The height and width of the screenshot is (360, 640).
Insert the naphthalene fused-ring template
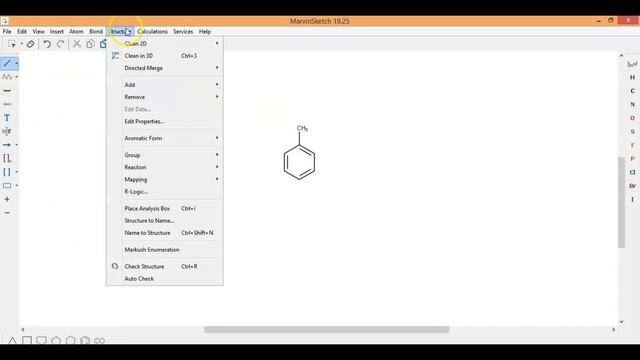100,340
